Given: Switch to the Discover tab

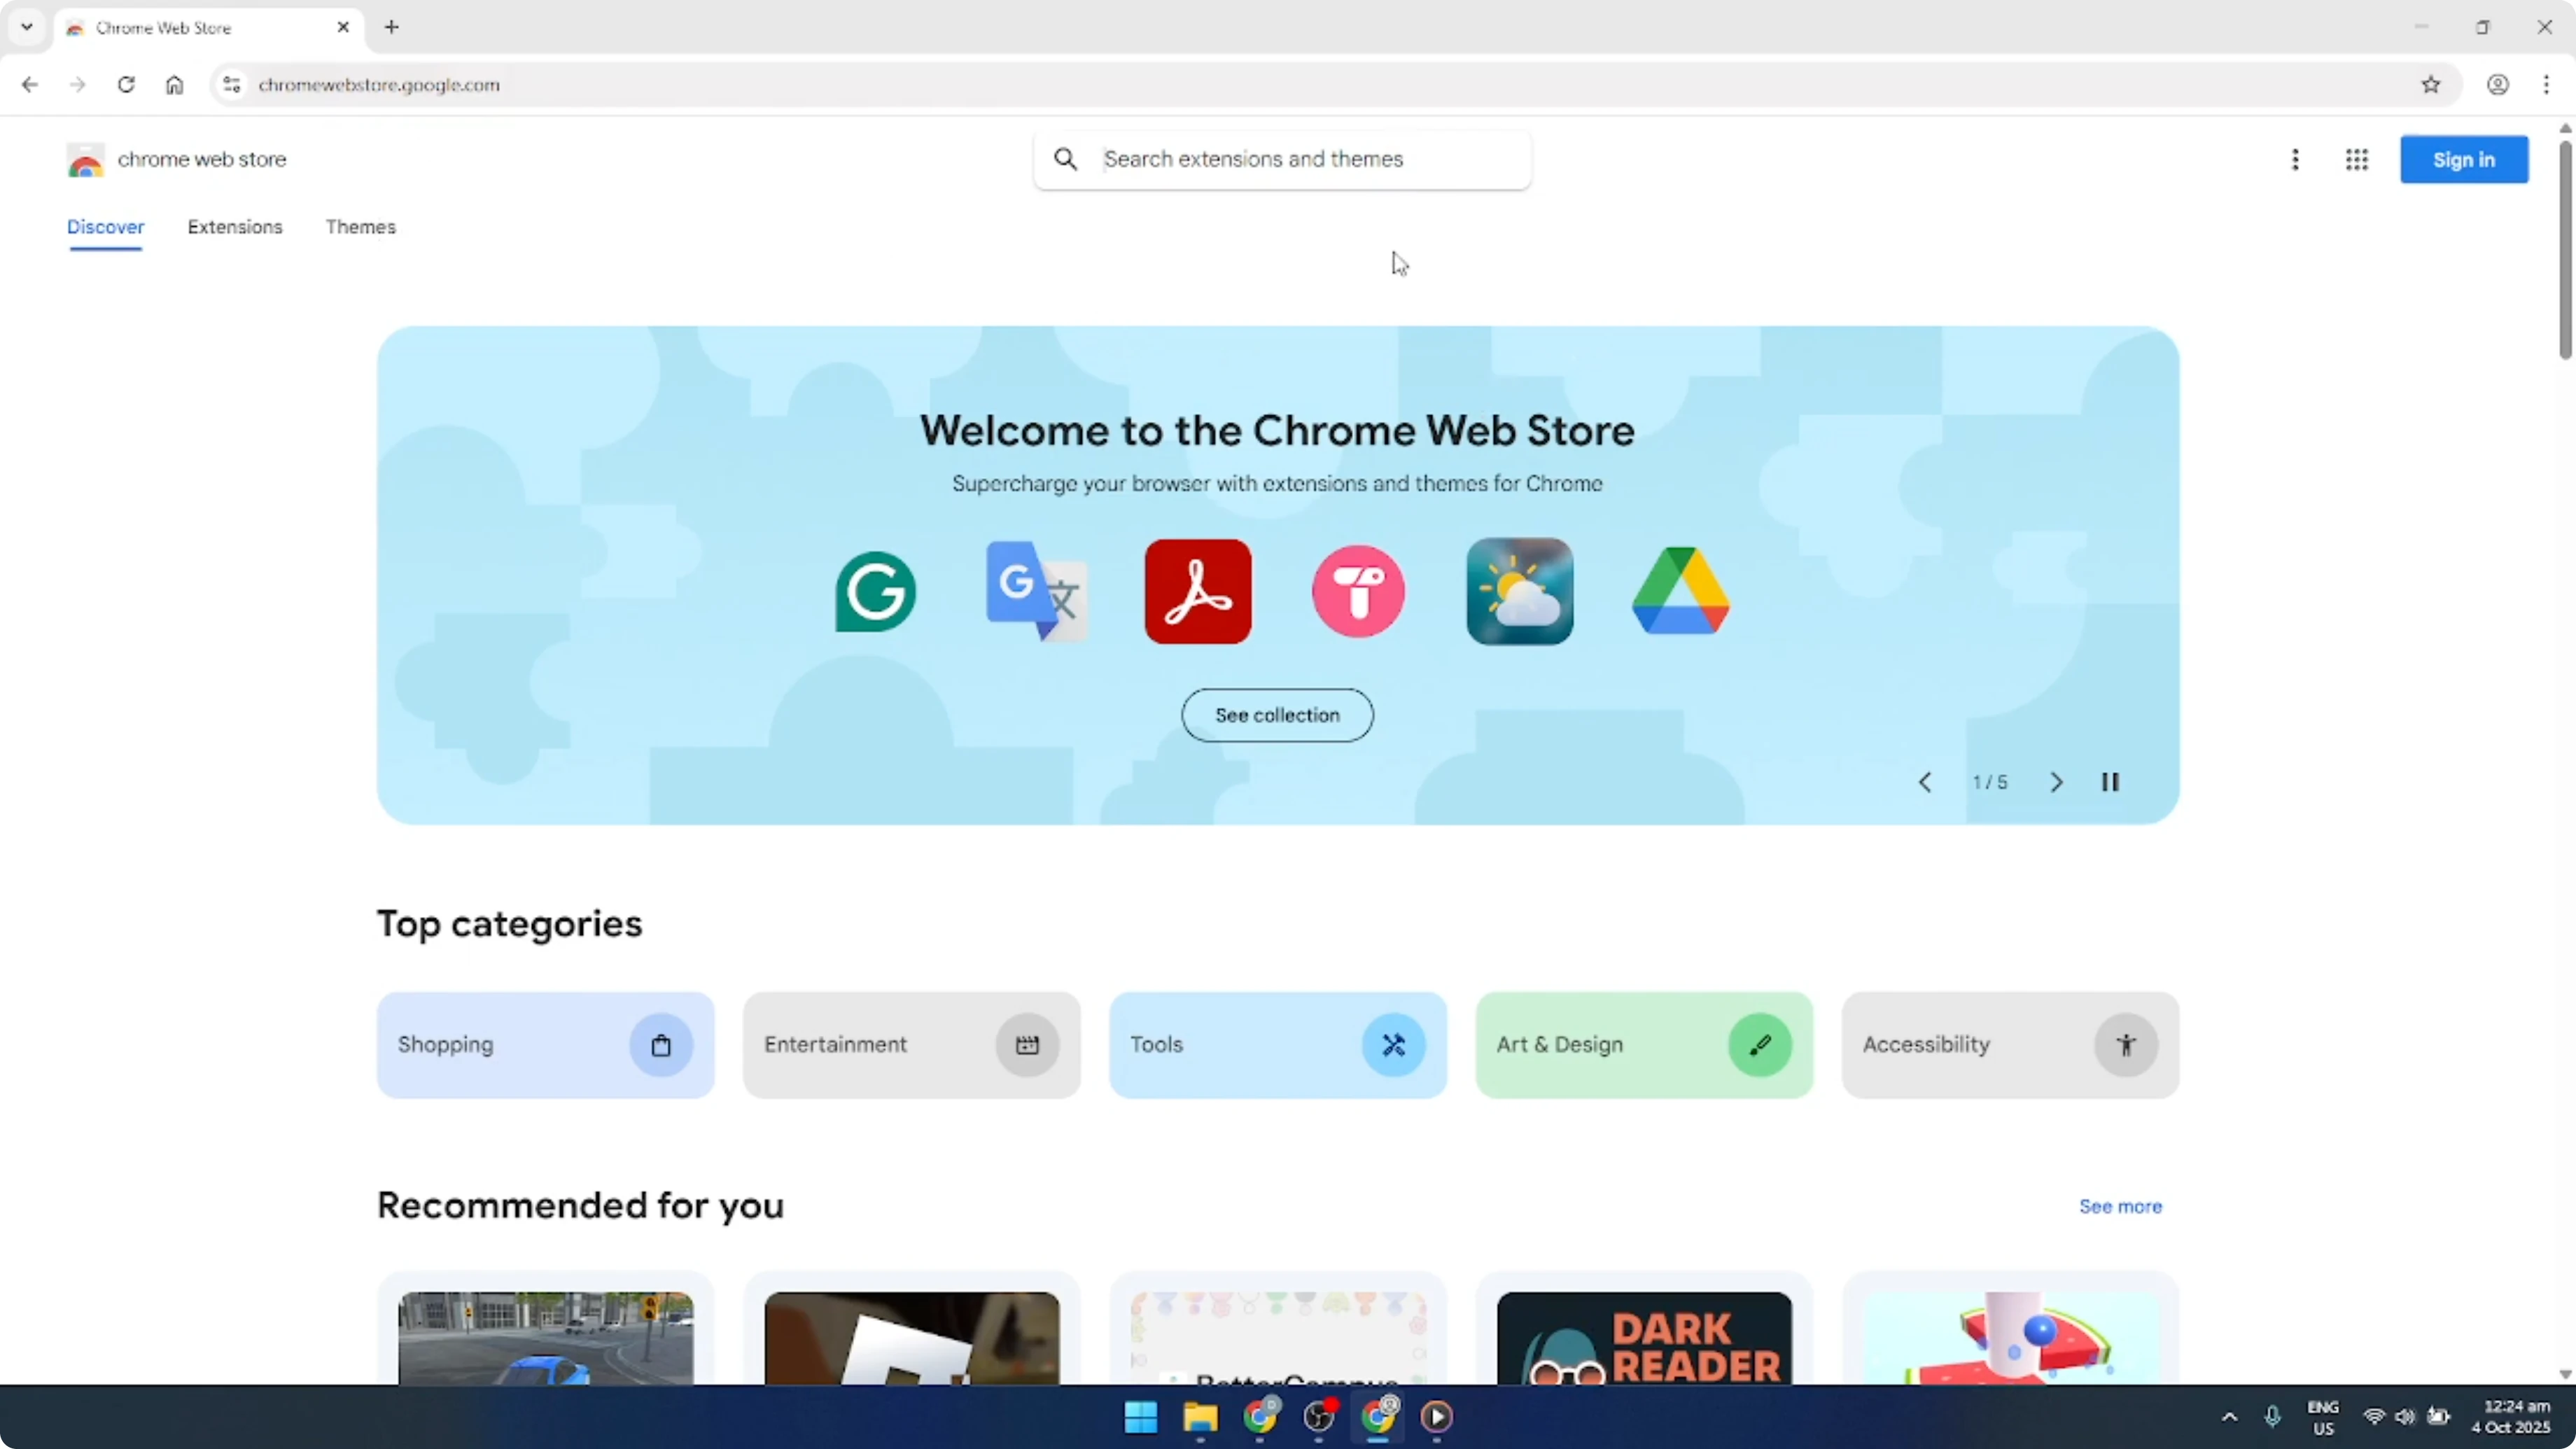Looking at the screenshot, I should click(x=106, y=227).
